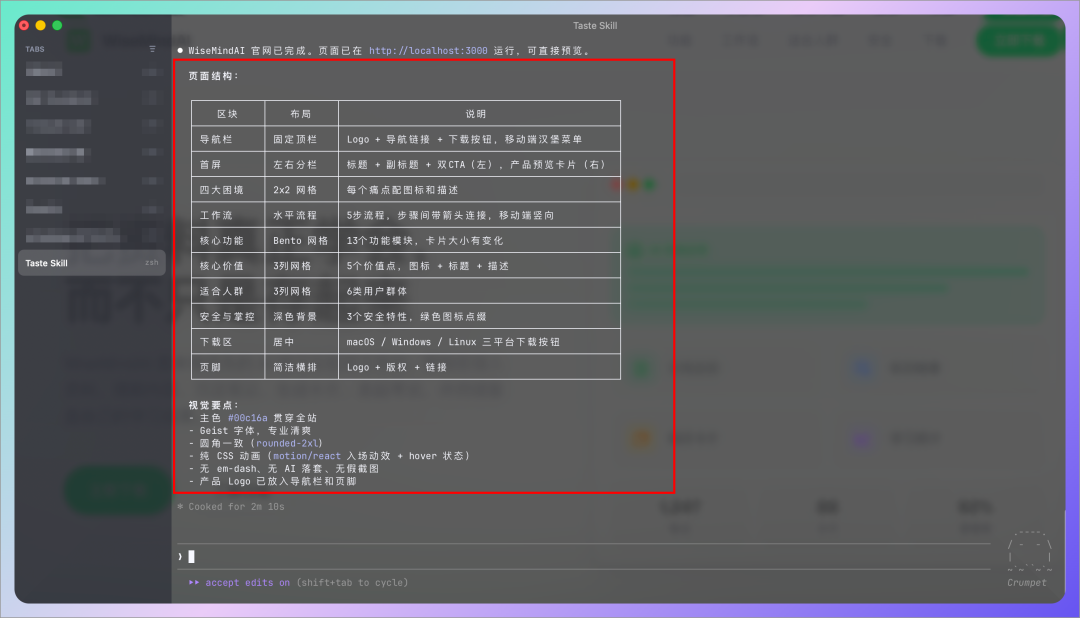The image size is (1080, 618).
Task: Click the '无 em-dash、无 AI 落套' bullet line
Action: [x=284, y=468]
